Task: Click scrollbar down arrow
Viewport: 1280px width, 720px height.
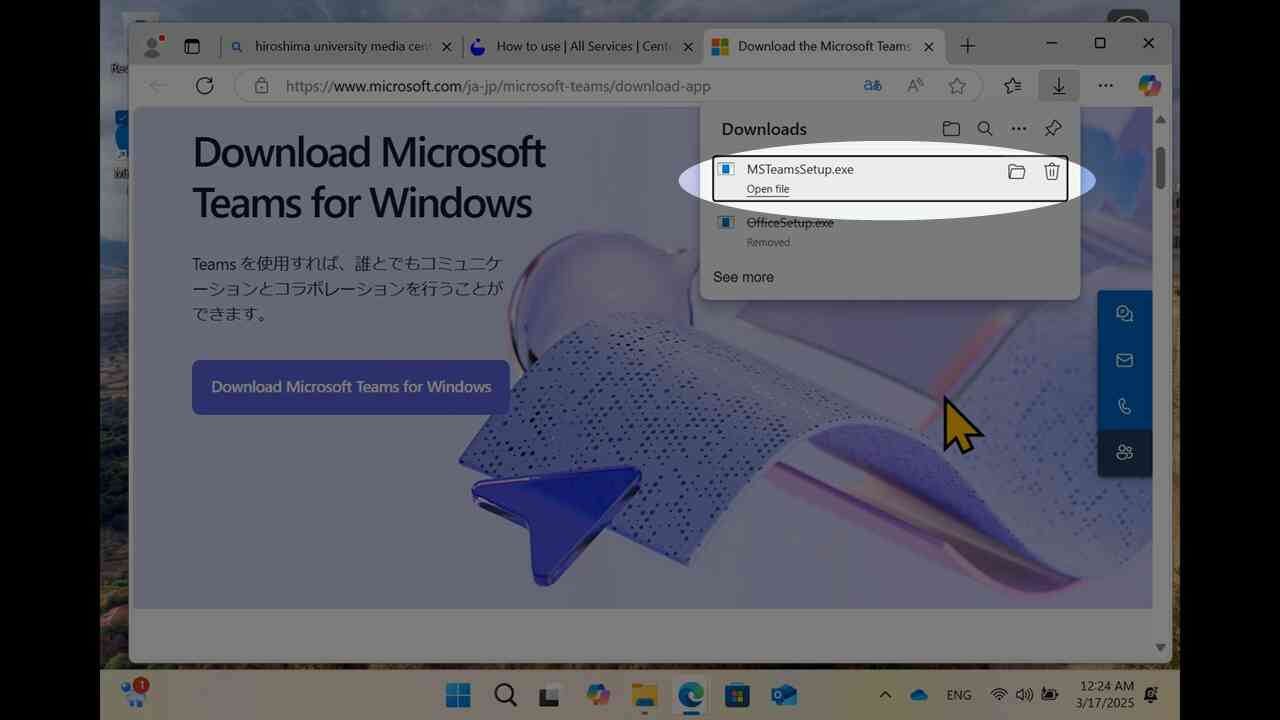Action: [x=1160, y=648]
